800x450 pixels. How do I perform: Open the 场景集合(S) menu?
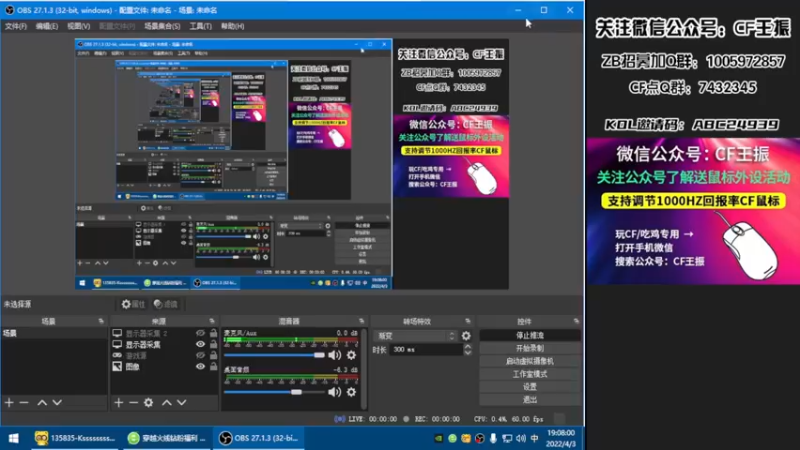coord(162,26)
